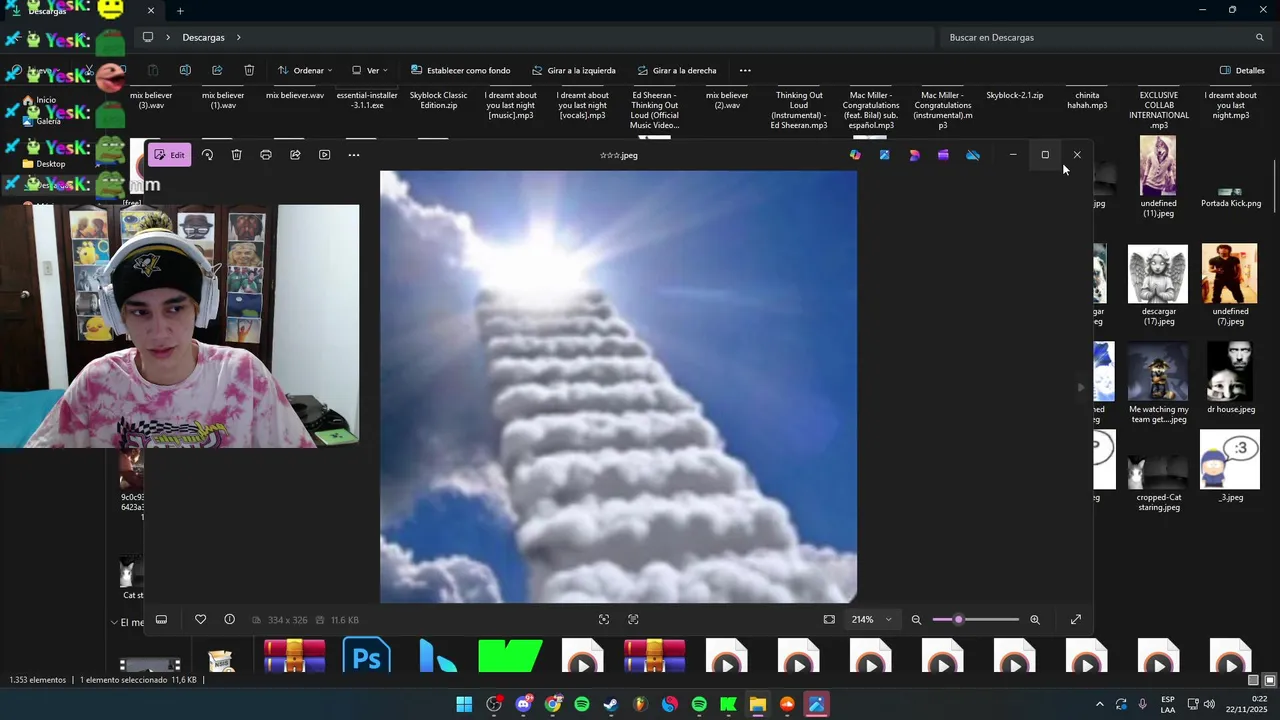Switch Explorer to large thumbnails view
1280x720 pixels.
coord(1270,680)
